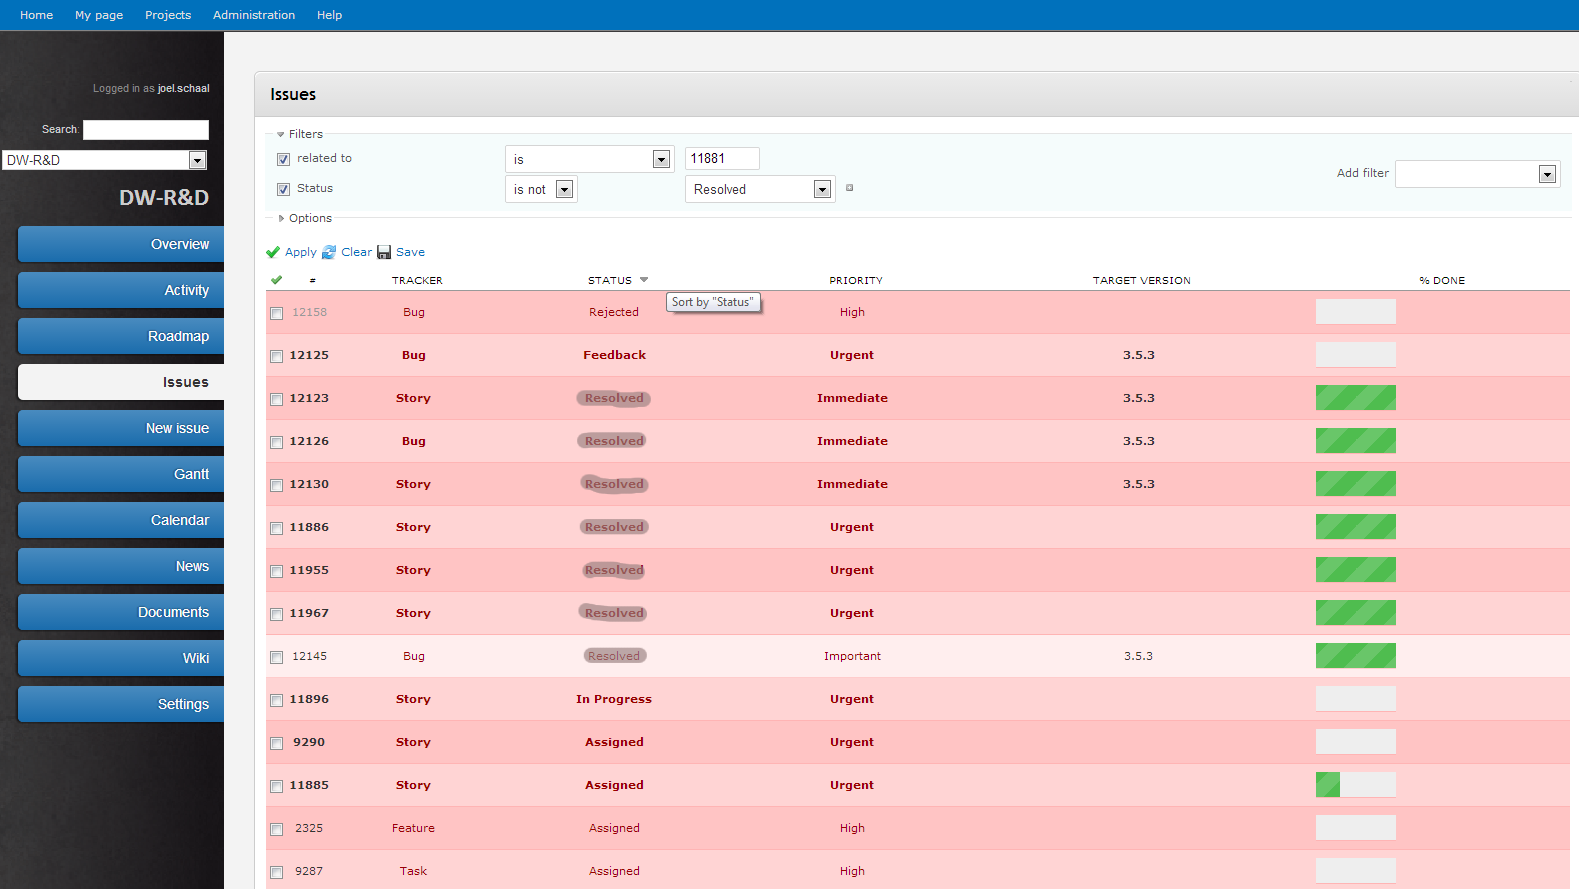Open the News sidebar tab
The width and height of the screenshot is (1579, 889).
[x=121, y=566]
